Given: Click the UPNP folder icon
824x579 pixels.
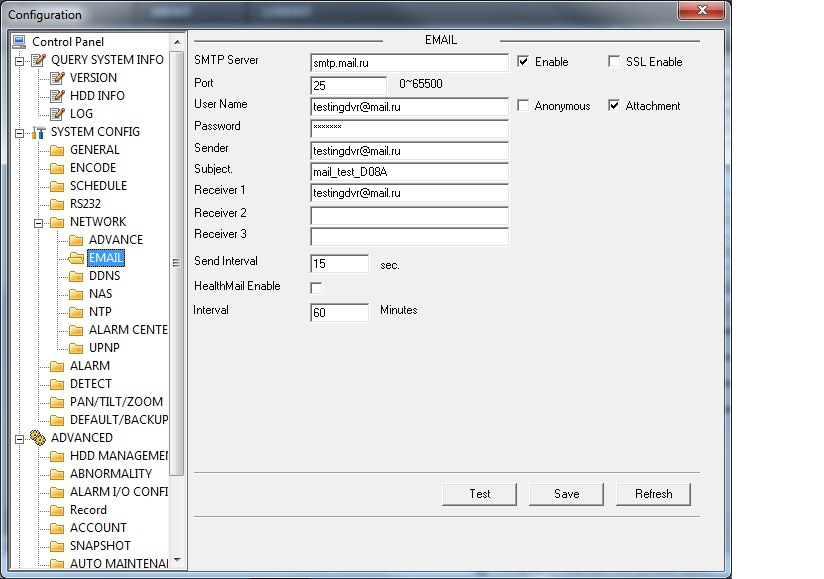Looking at the screenshot, I should (x=76, y=348).
